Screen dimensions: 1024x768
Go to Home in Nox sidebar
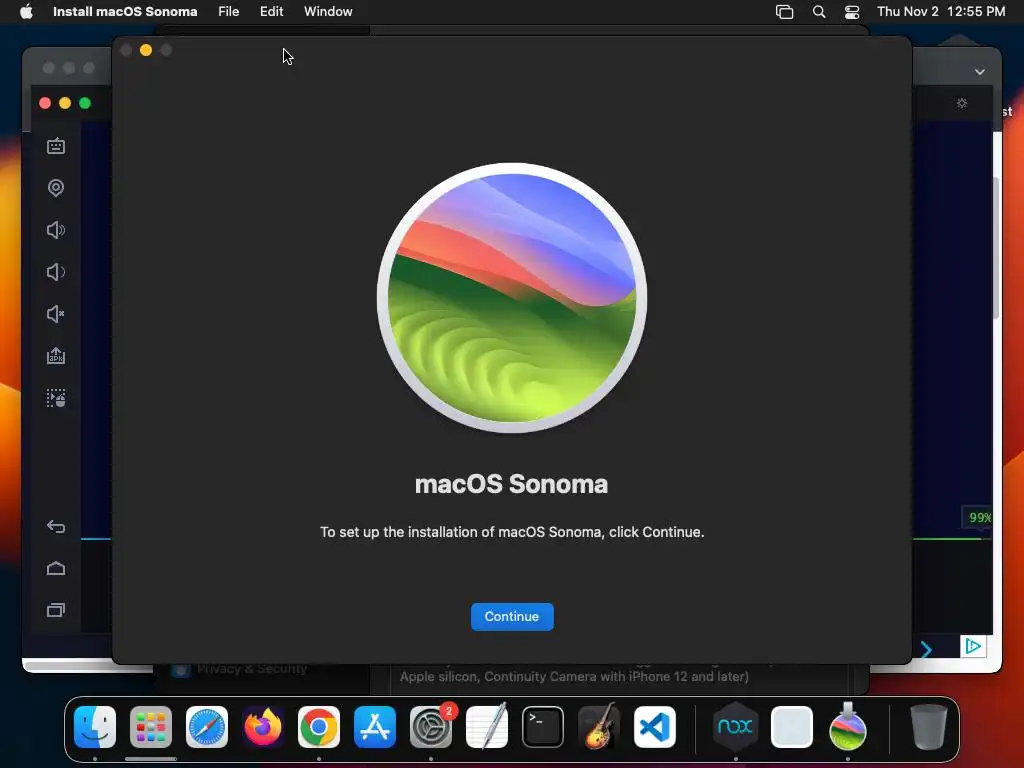coord(56,568)
